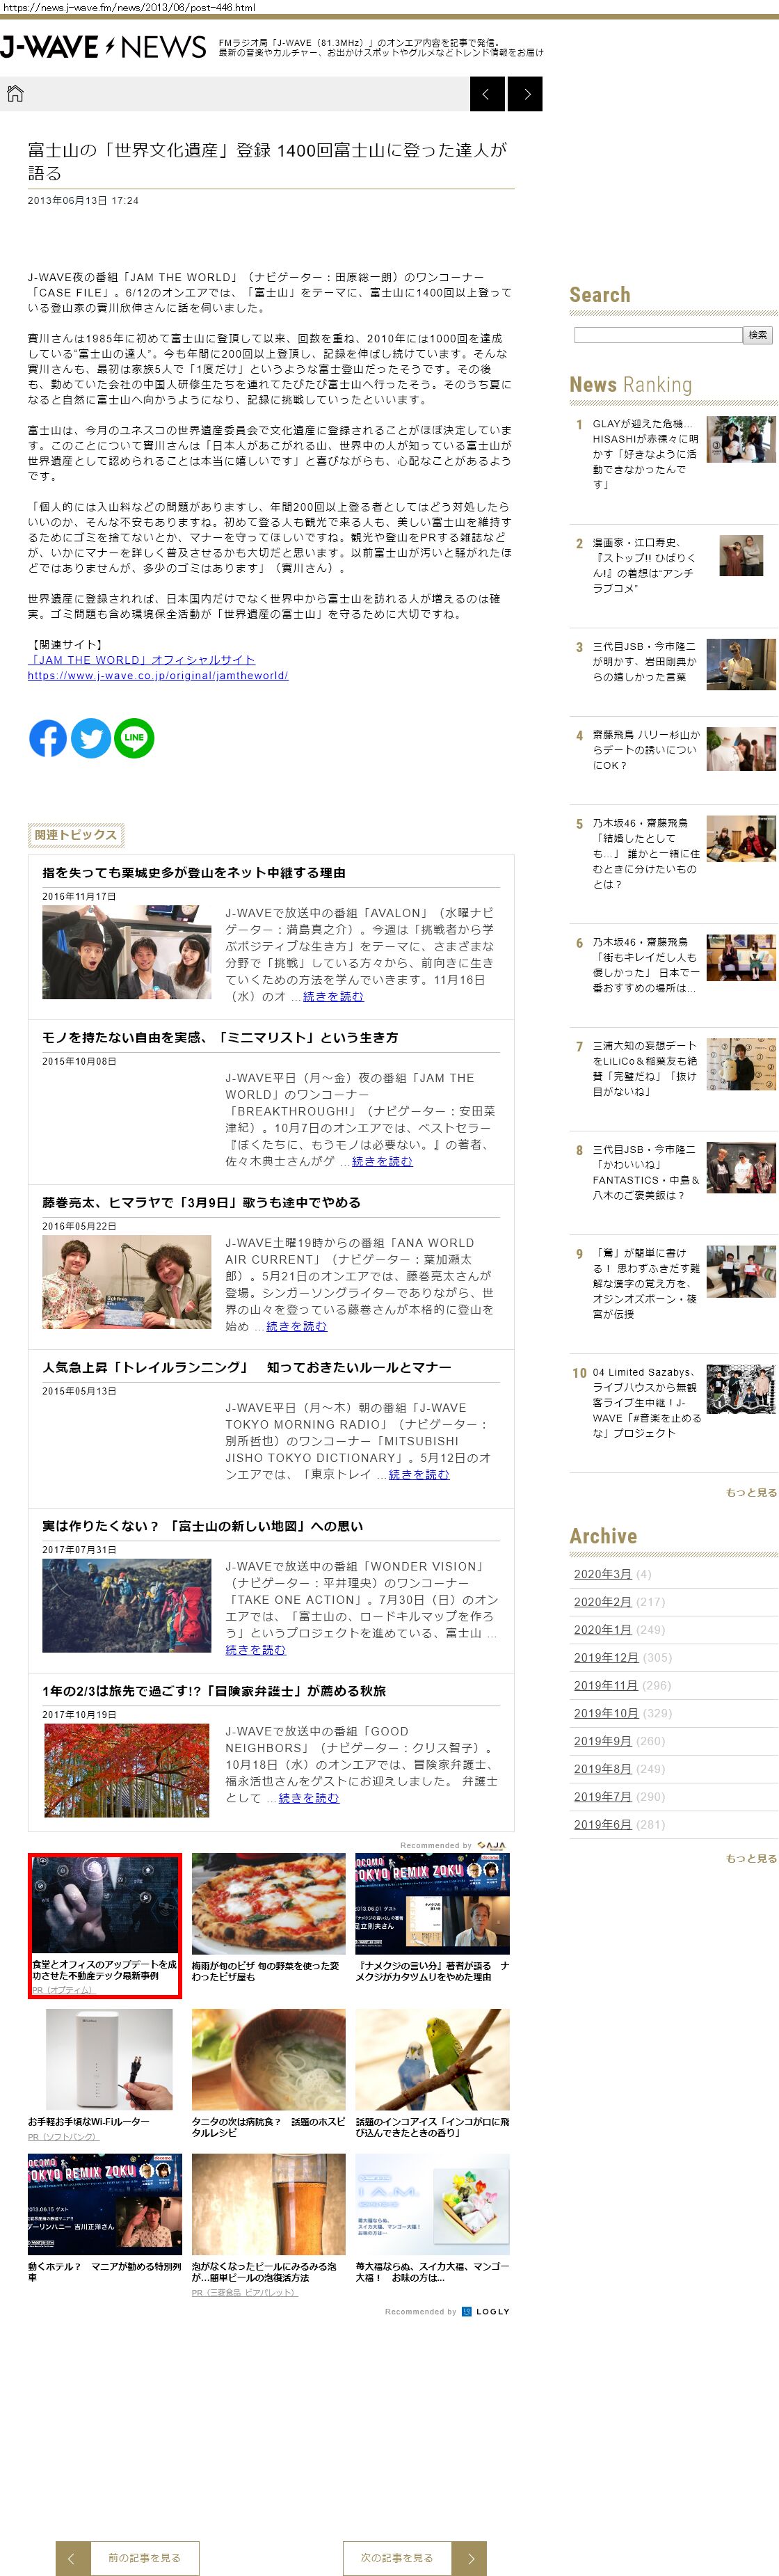
Task: Share the article on Facebook
Action: click(x=48, y=738)
